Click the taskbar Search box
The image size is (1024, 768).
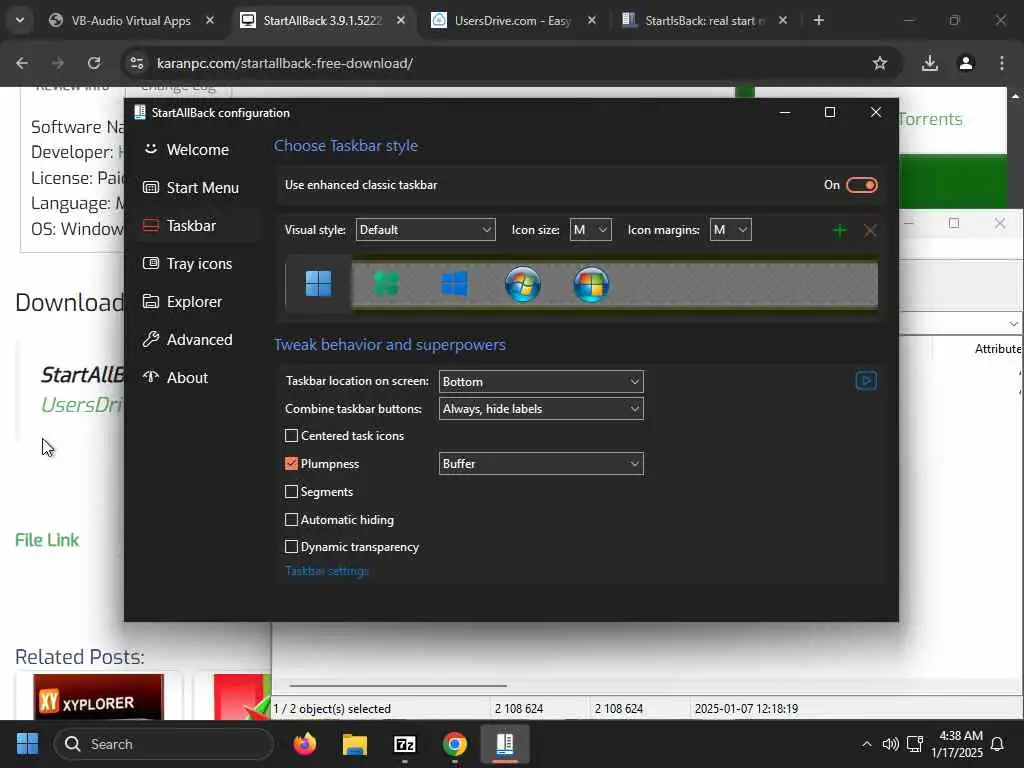[163, 744]
